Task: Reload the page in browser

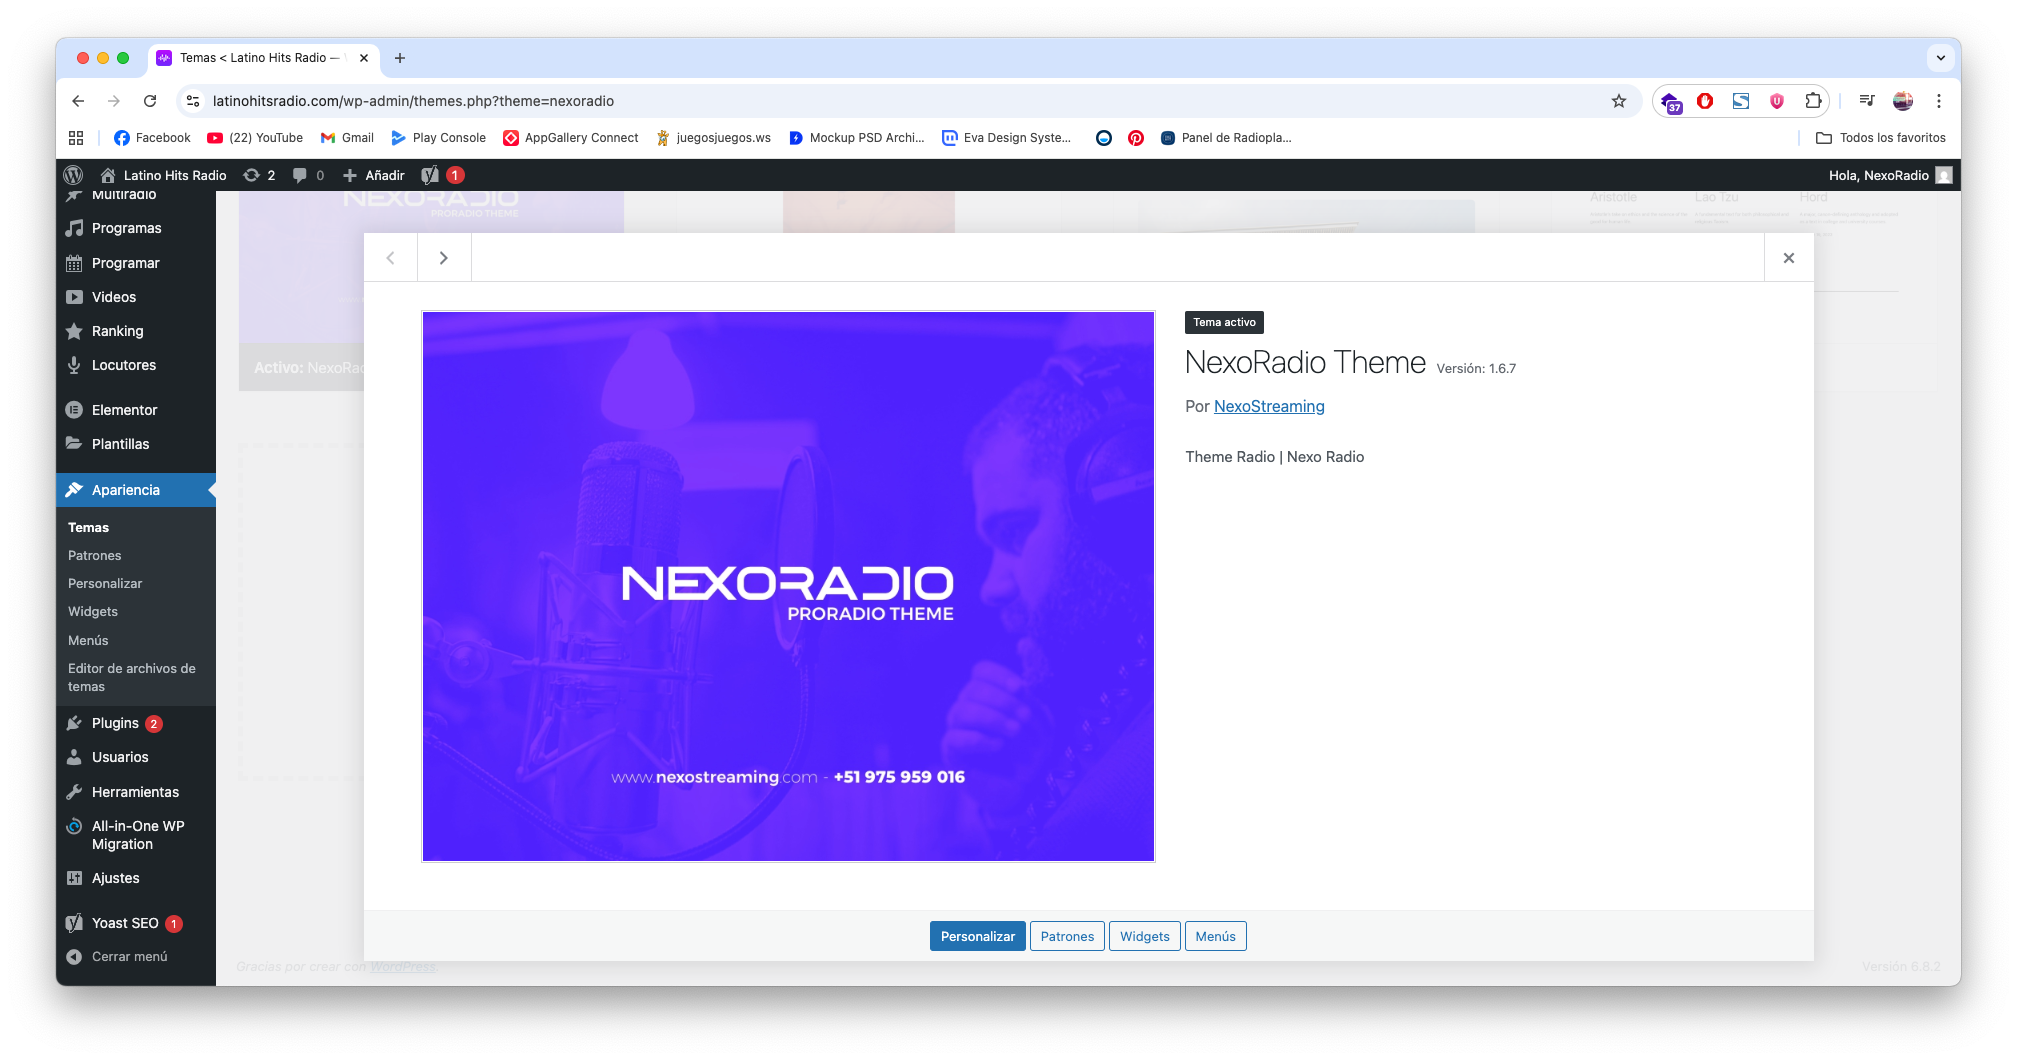Action: tap(150, 101)
